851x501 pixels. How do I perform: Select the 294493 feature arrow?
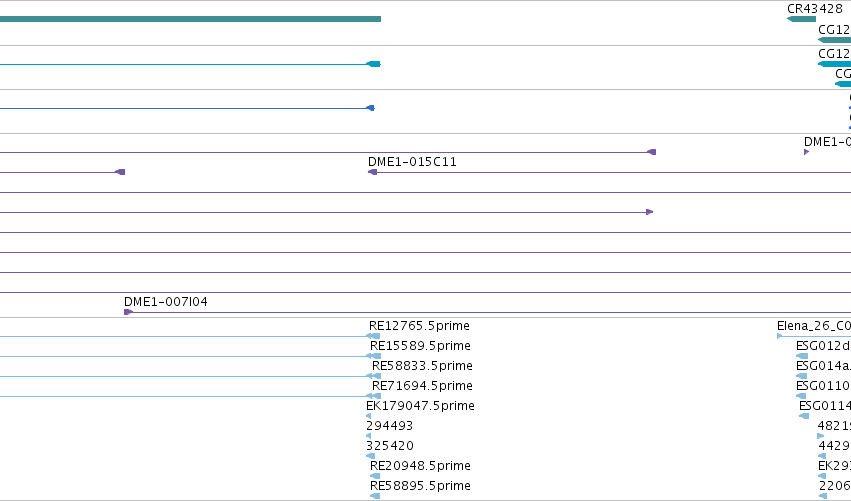click(369, 436)
